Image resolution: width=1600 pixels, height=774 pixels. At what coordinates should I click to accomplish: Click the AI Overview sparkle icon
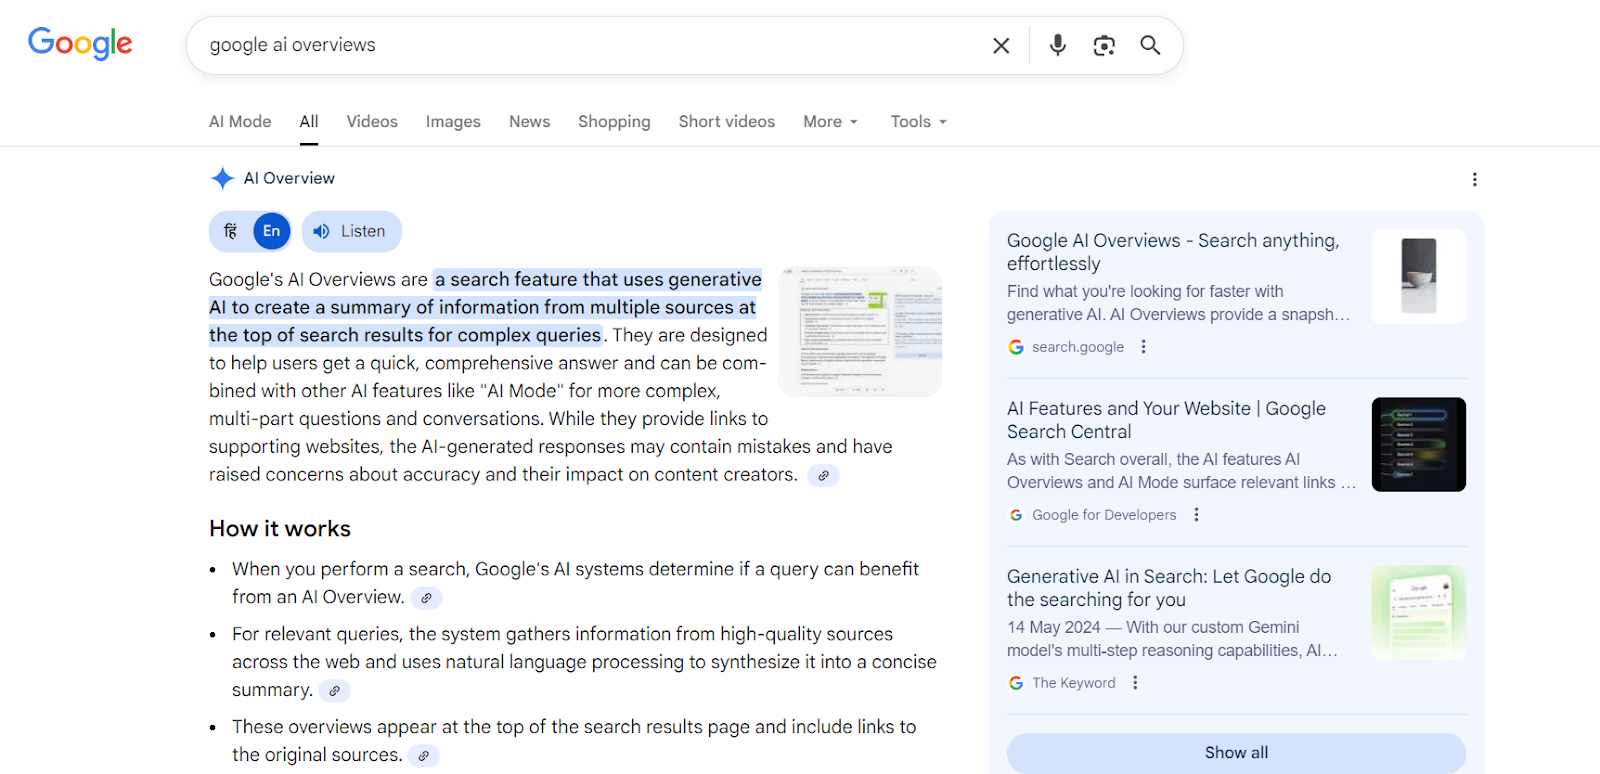pos(222,178)
